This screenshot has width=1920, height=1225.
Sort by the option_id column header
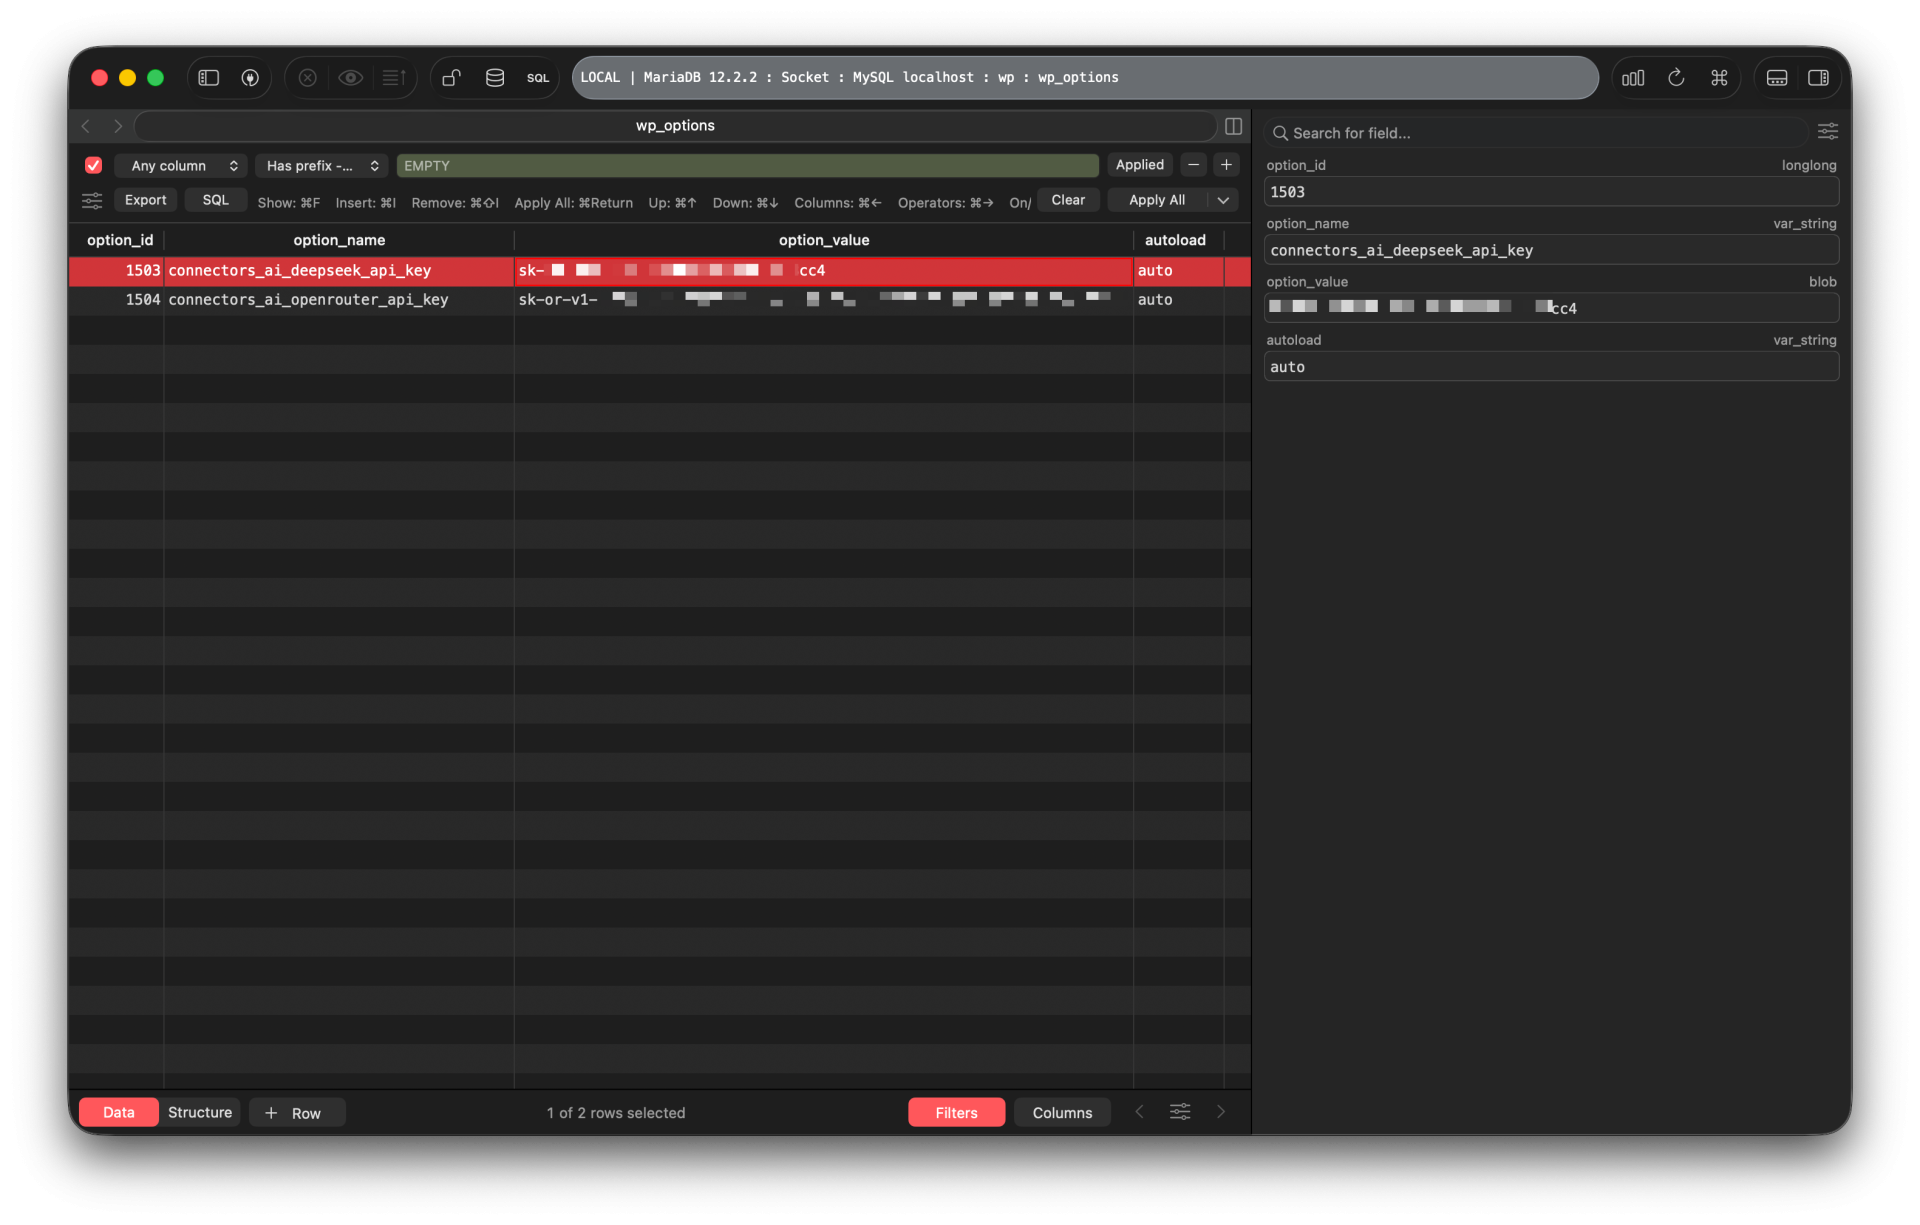click(120, 240)
